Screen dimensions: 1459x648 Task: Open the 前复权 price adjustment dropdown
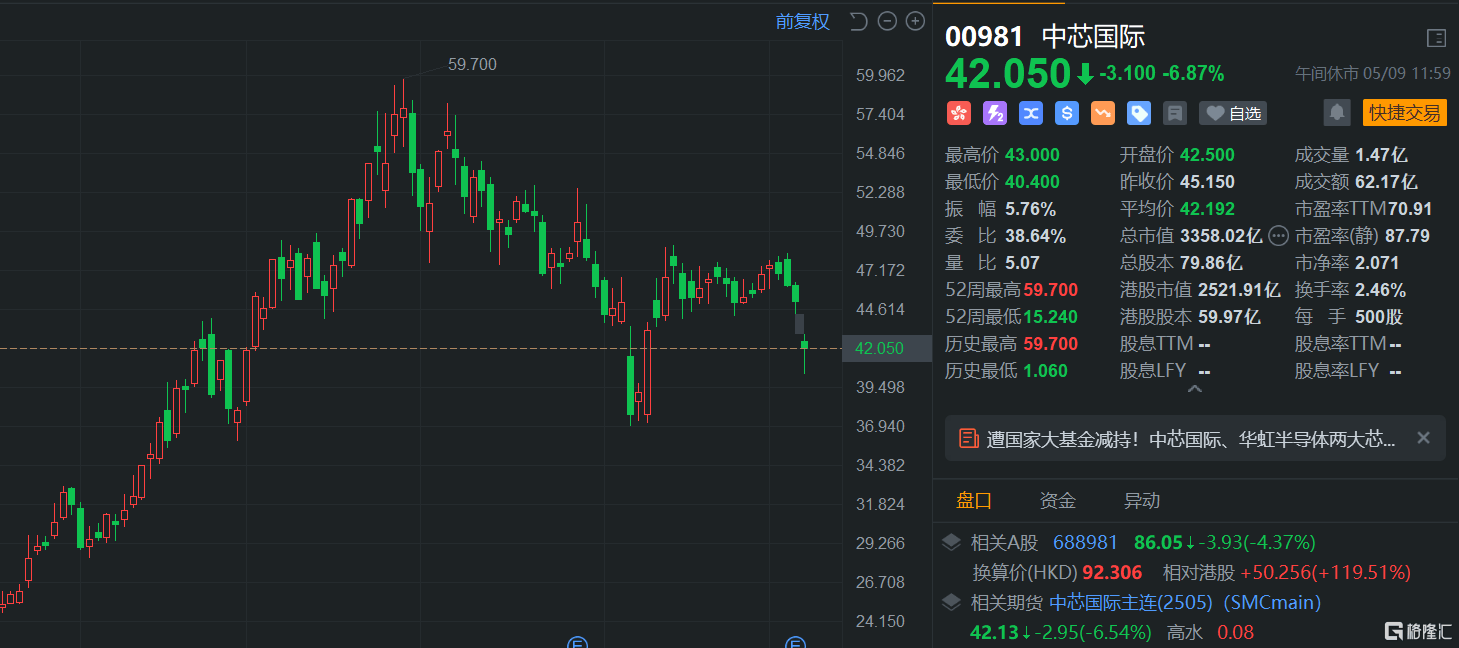(x=802, y=21)
